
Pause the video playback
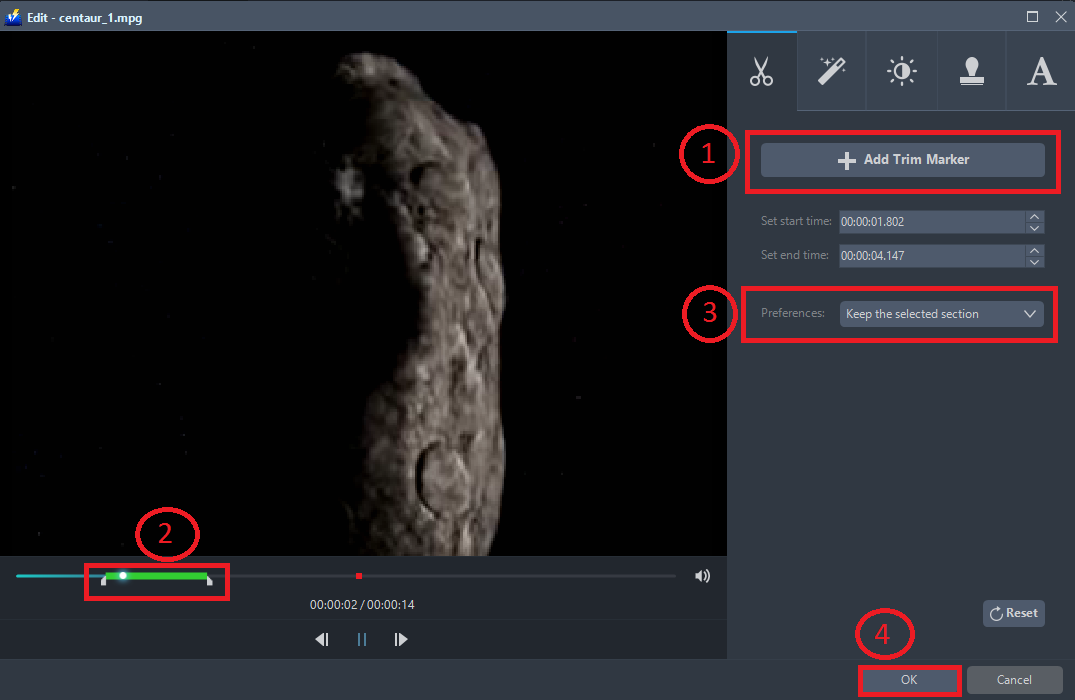coord(362,640)
